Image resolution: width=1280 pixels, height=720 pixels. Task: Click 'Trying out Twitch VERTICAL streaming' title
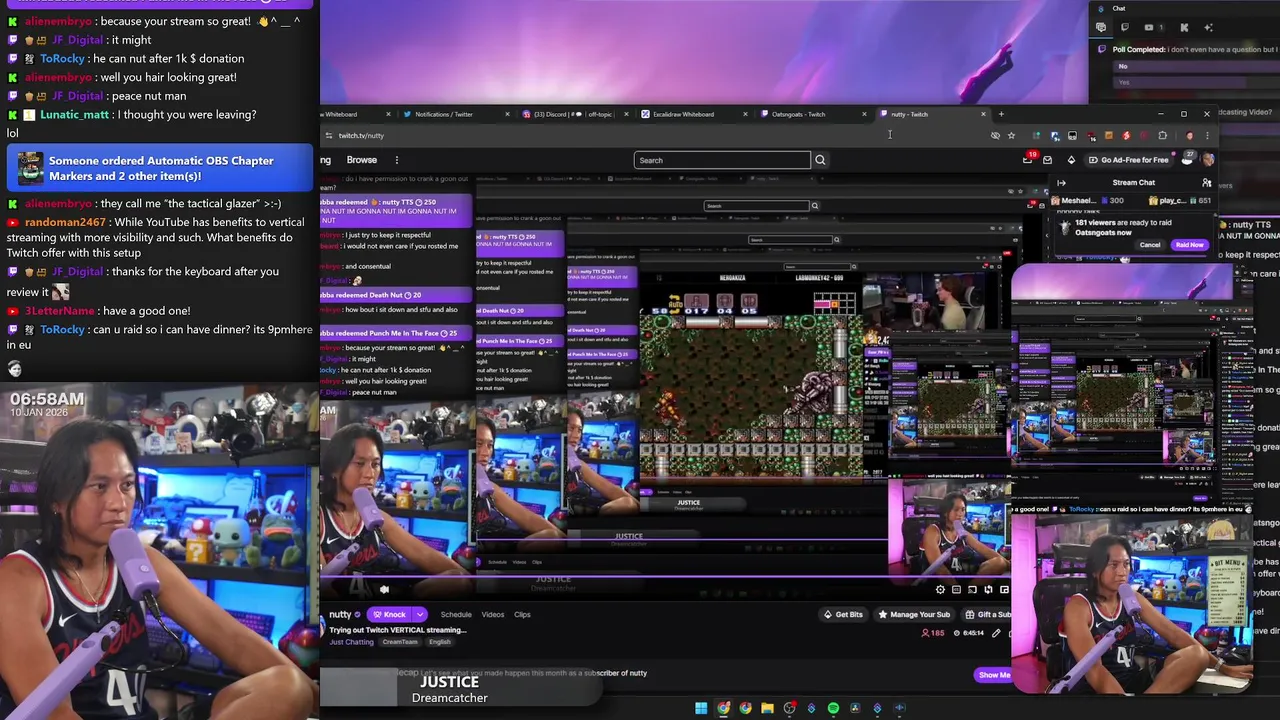point(398,630)
